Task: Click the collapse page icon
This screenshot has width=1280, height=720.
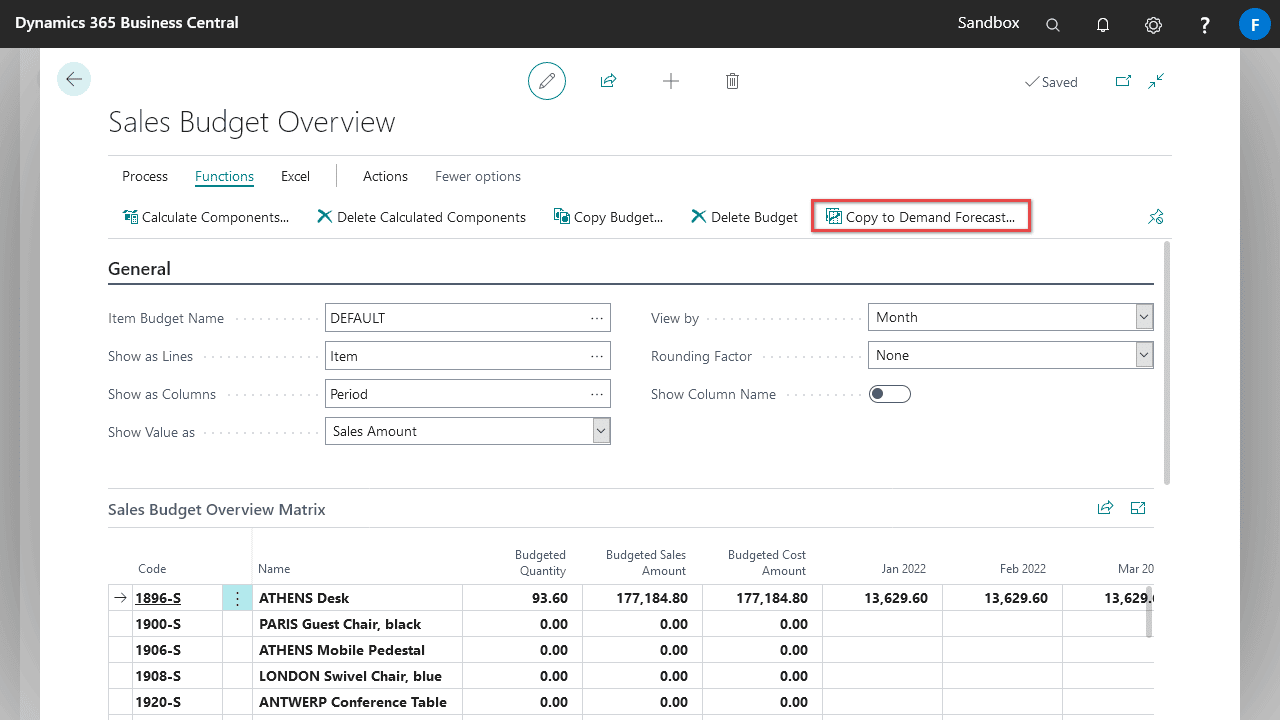Action: 1156,81
